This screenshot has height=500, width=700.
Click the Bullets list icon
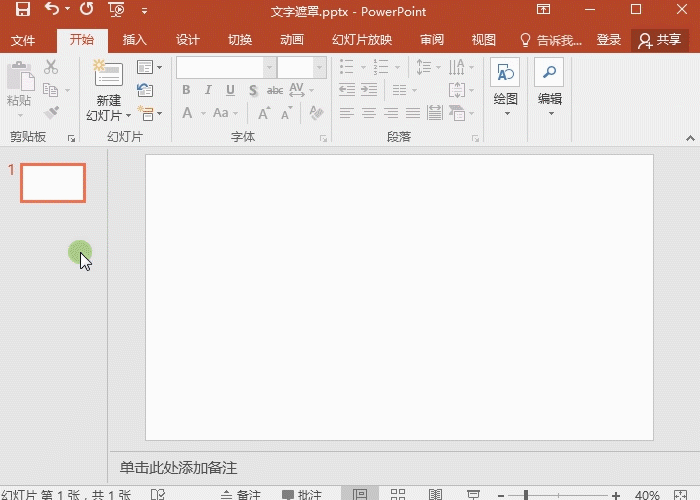(347, 67)
